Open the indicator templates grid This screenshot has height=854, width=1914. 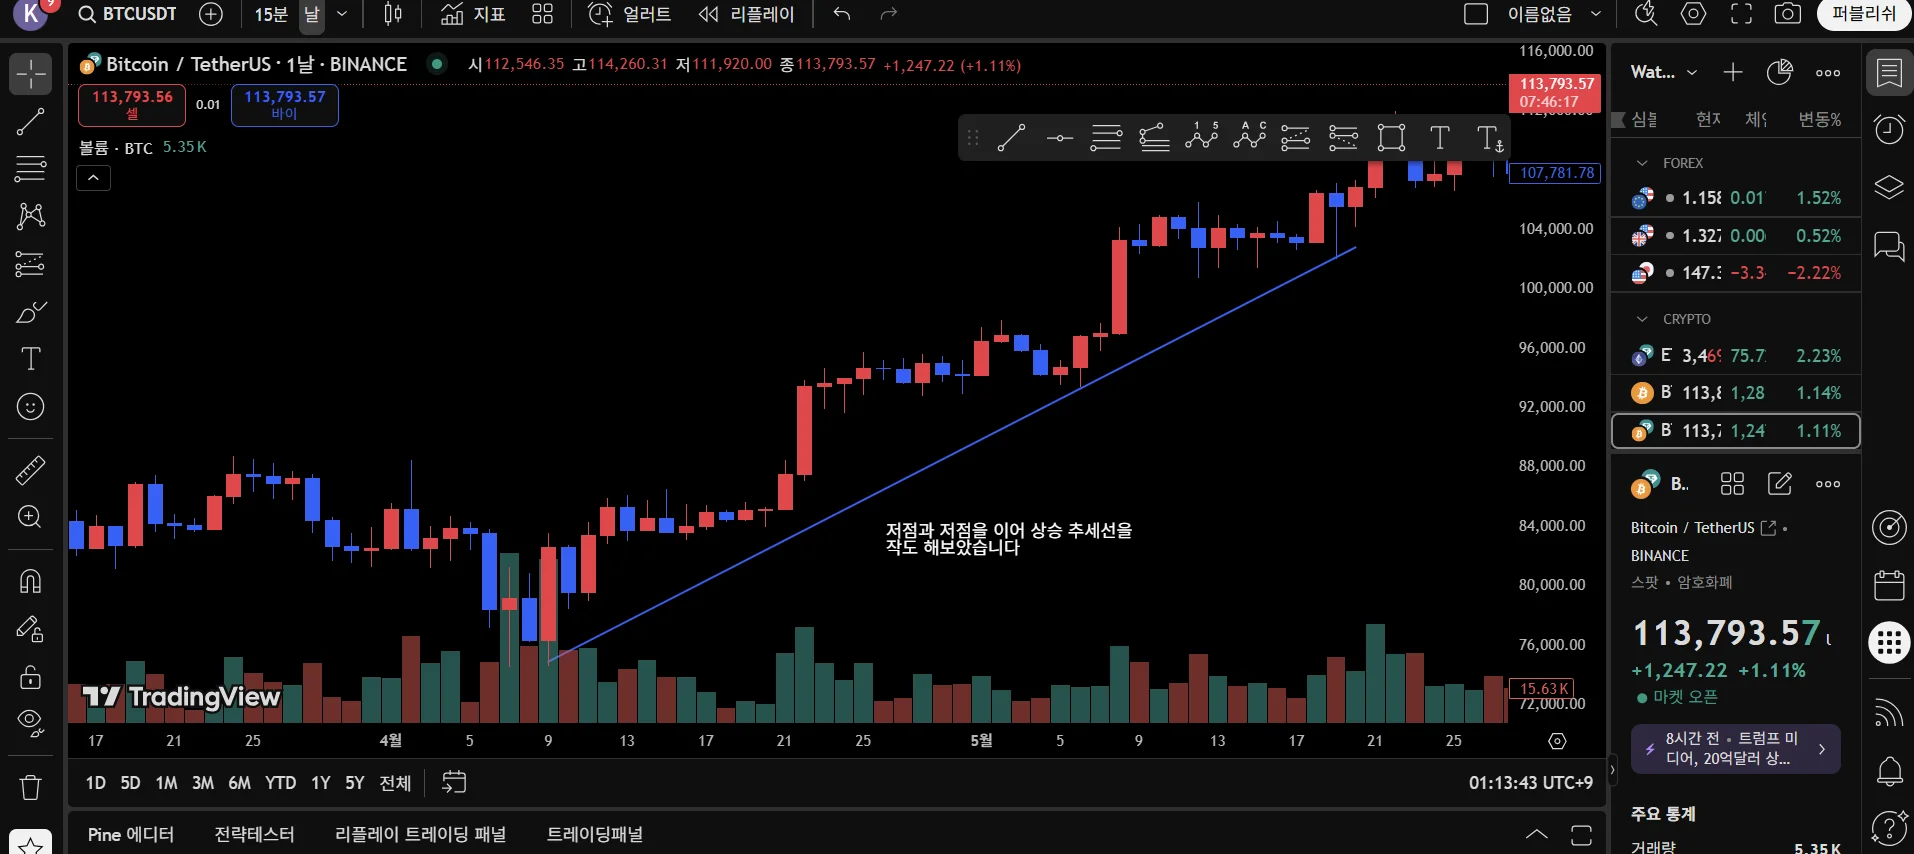coord(542,14)
